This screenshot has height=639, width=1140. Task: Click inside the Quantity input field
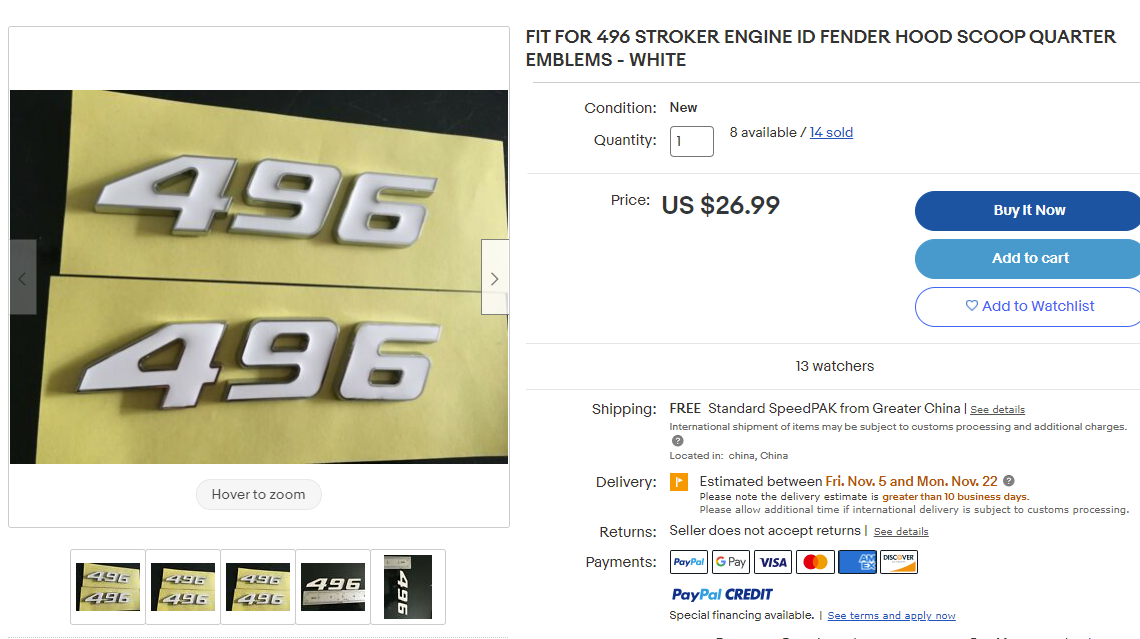pos(691,140)
